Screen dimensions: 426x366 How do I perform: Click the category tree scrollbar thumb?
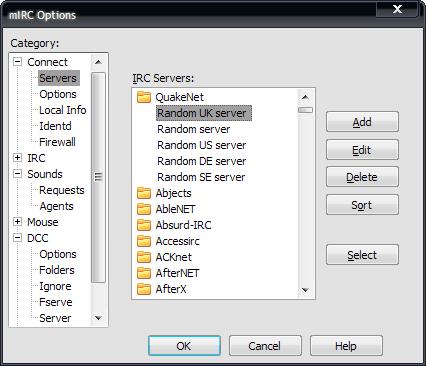(98, 177)
